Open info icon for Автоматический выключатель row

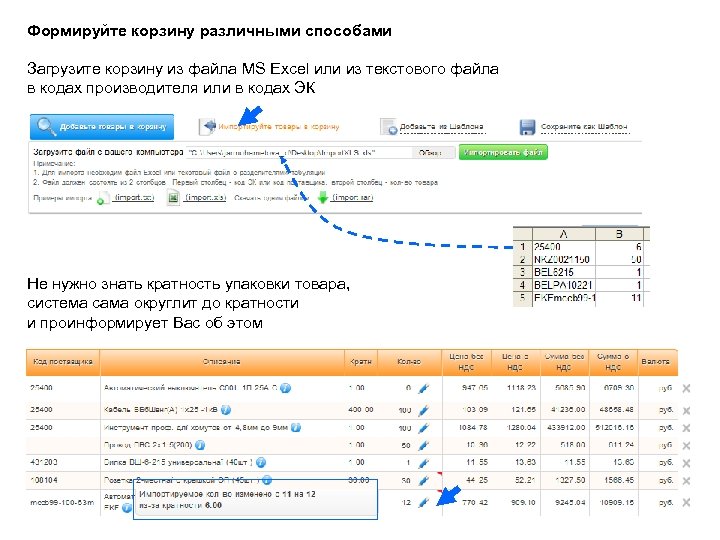pos(286,388)
